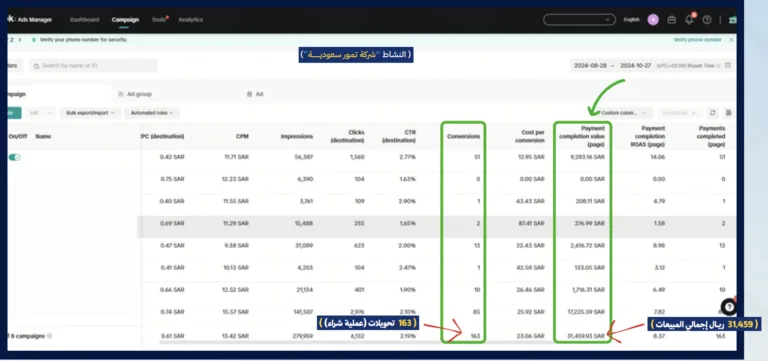Click the Ad tab icon

[x=249, y=94]
